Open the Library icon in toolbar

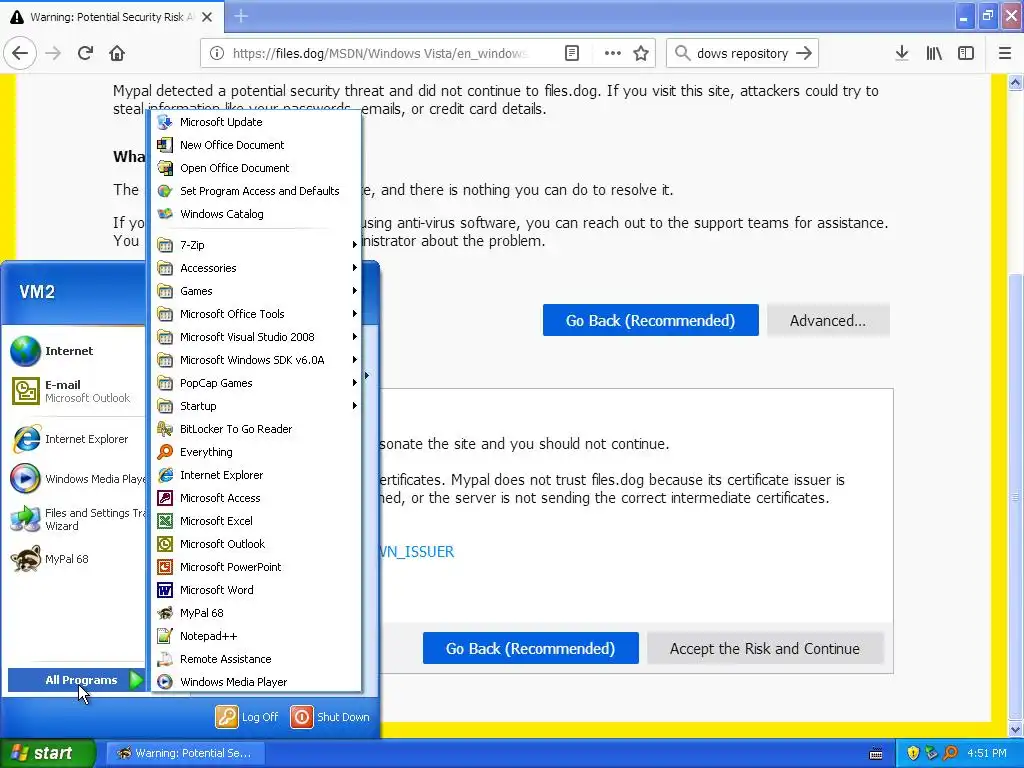(x=934, y=53)
